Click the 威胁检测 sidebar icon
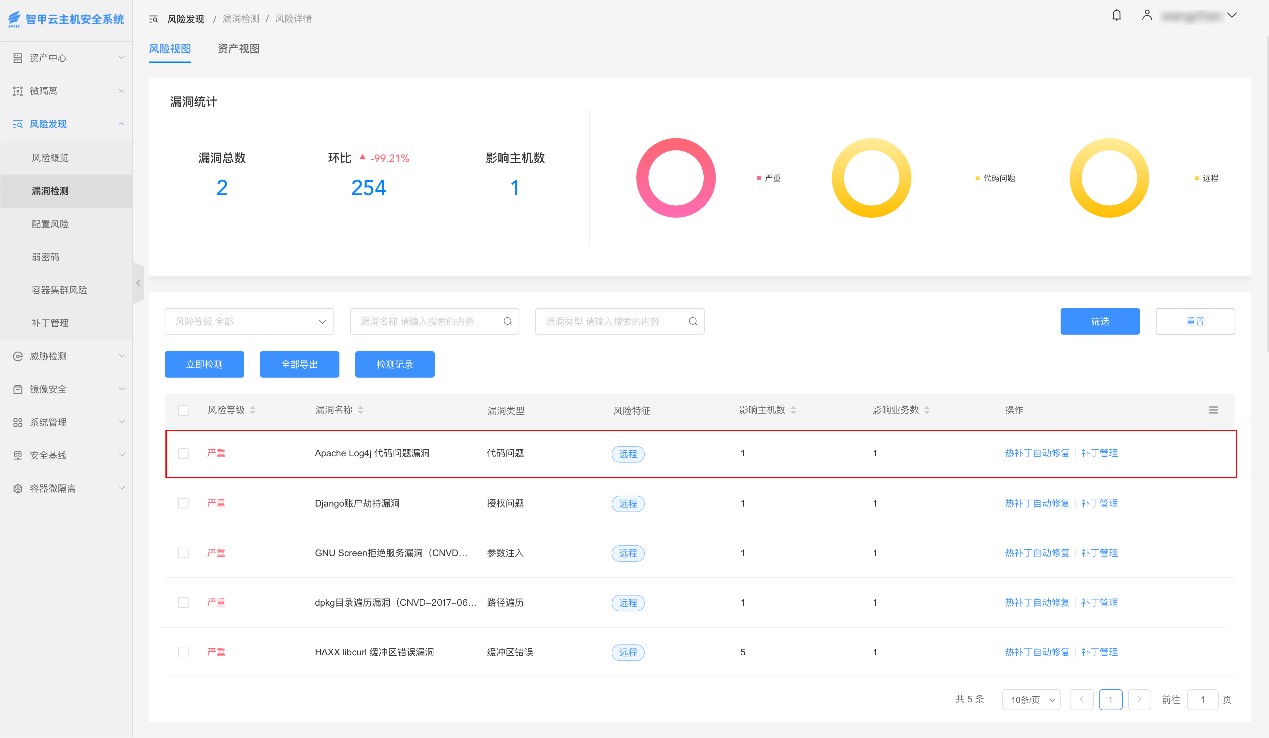The width and height of the screenshot is (1269, 738). [x=17, y=356]
